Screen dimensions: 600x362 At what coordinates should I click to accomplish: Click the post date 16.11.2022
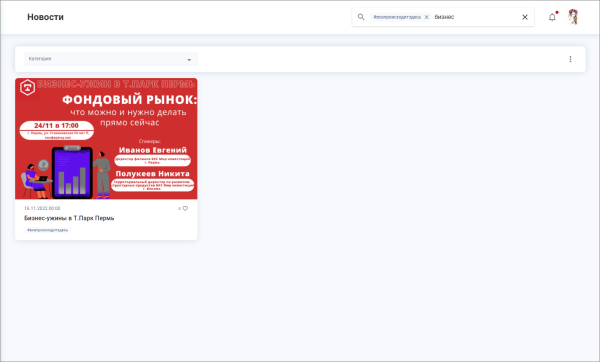click(42, 209)
